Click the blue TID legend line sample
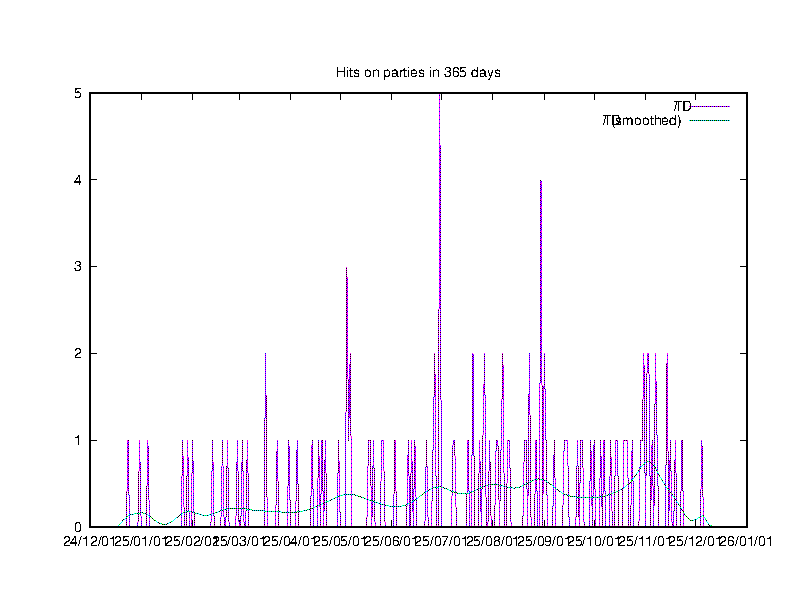Viewport: 796px width, 612px height. tap(711, 106)
